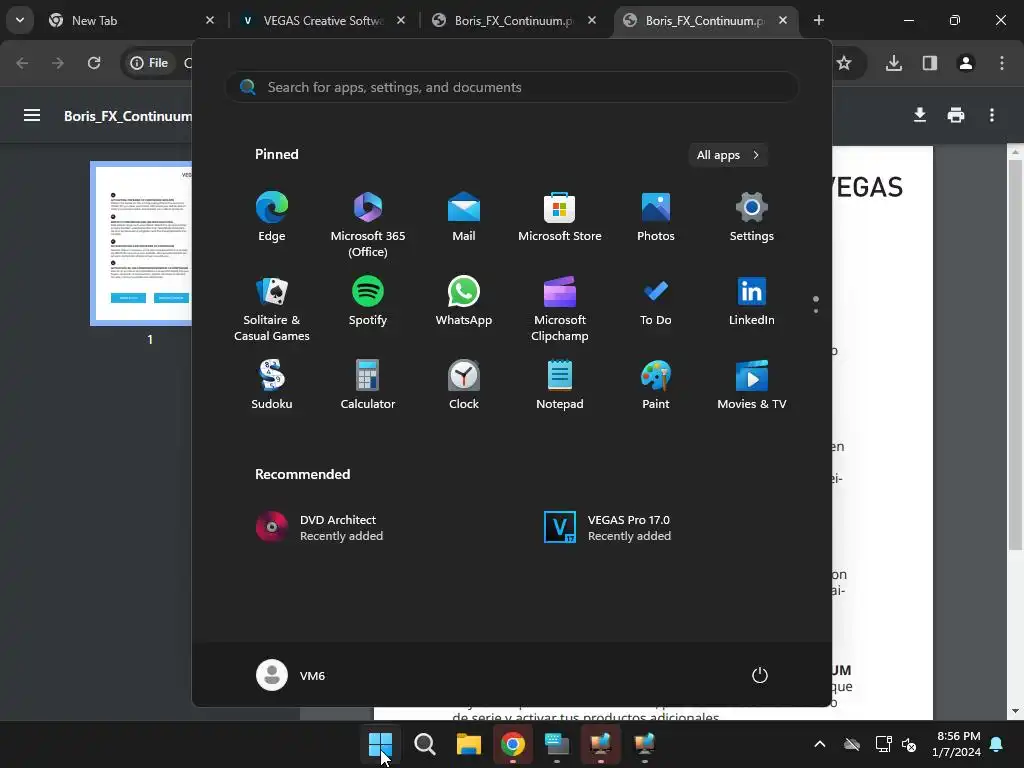The image size is (1024, 768).
Task: Open Settings from pinned apps
Action: pyautogui.click(x=752, y=217)
